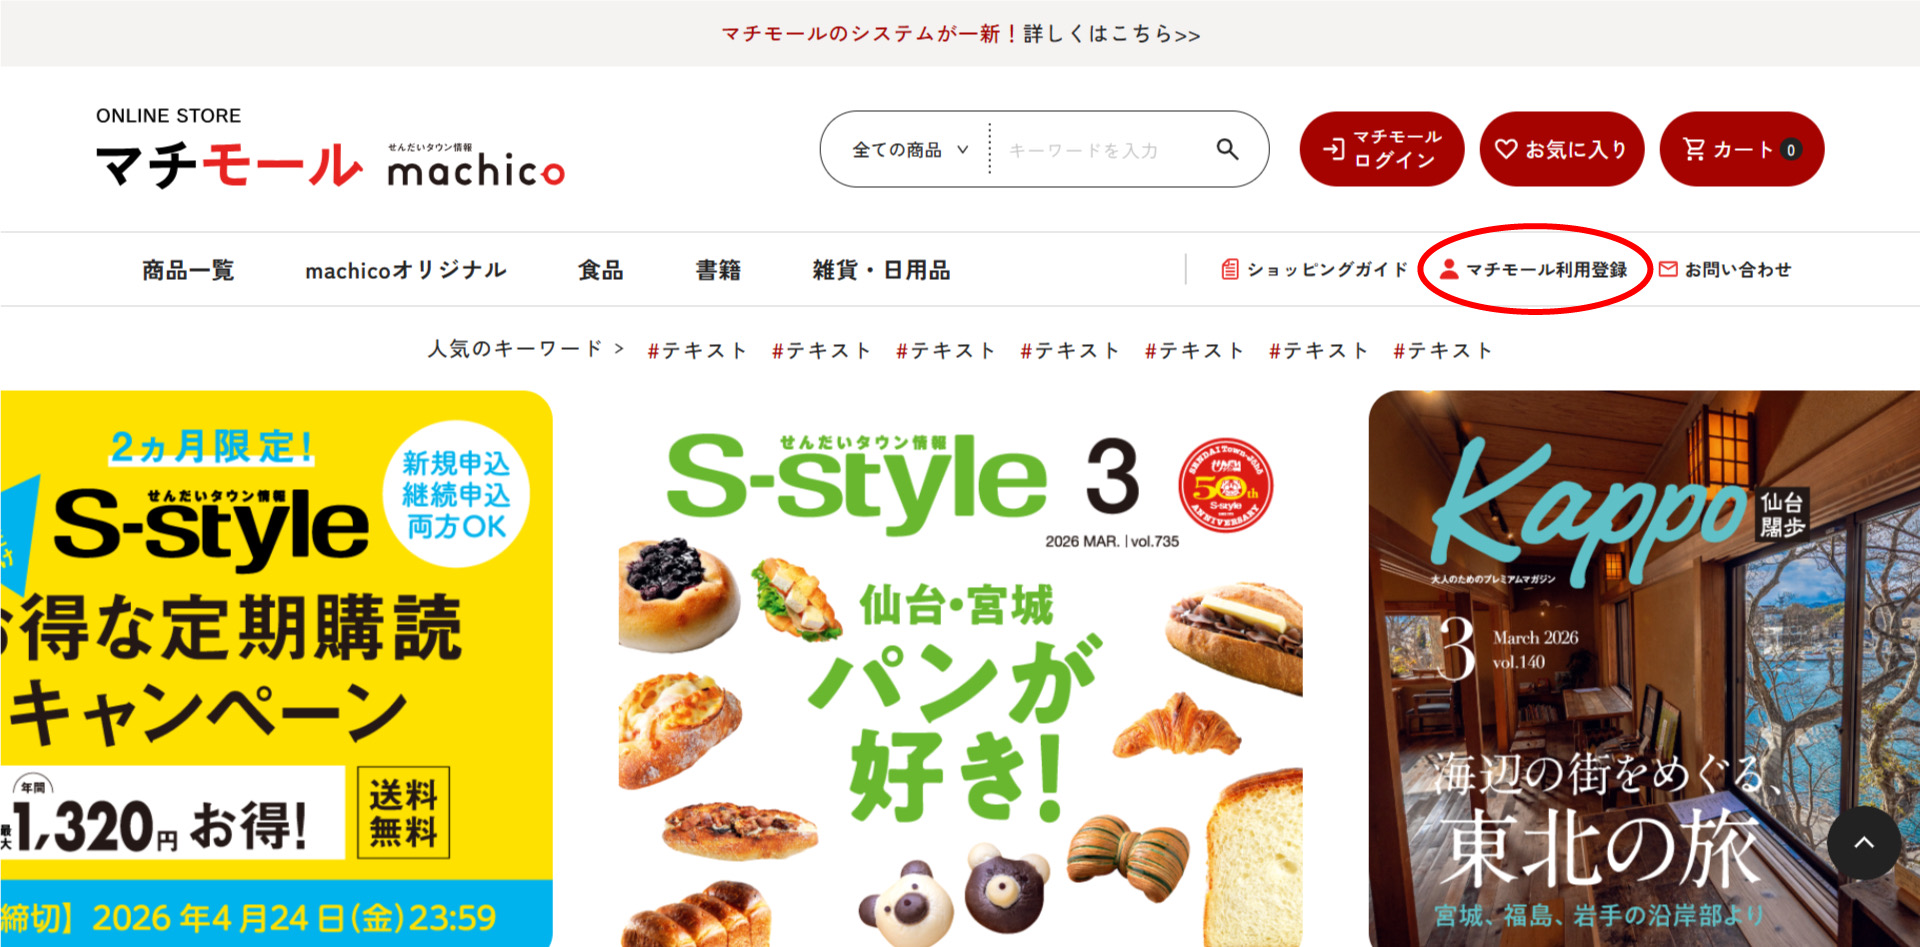Select machicoオリジナル in navigation
1920x947 pixels.
406,270
